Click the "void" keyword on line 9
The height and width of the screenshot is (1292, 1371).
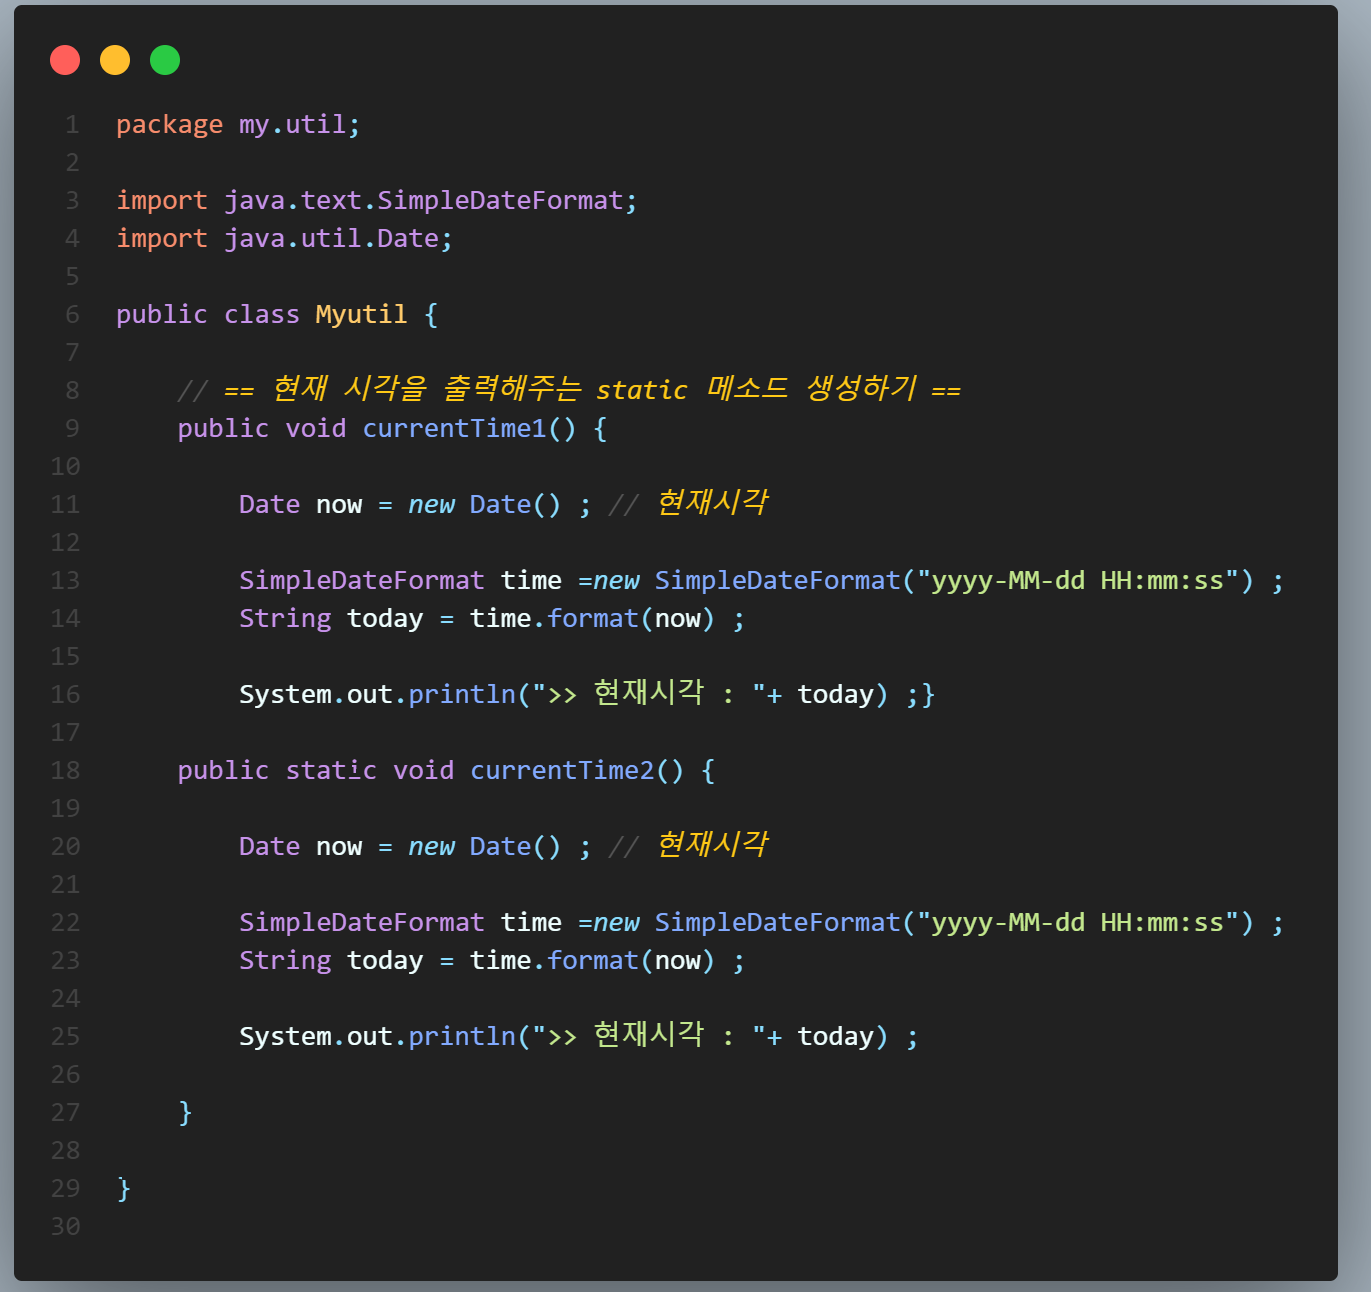pos(316,429)
